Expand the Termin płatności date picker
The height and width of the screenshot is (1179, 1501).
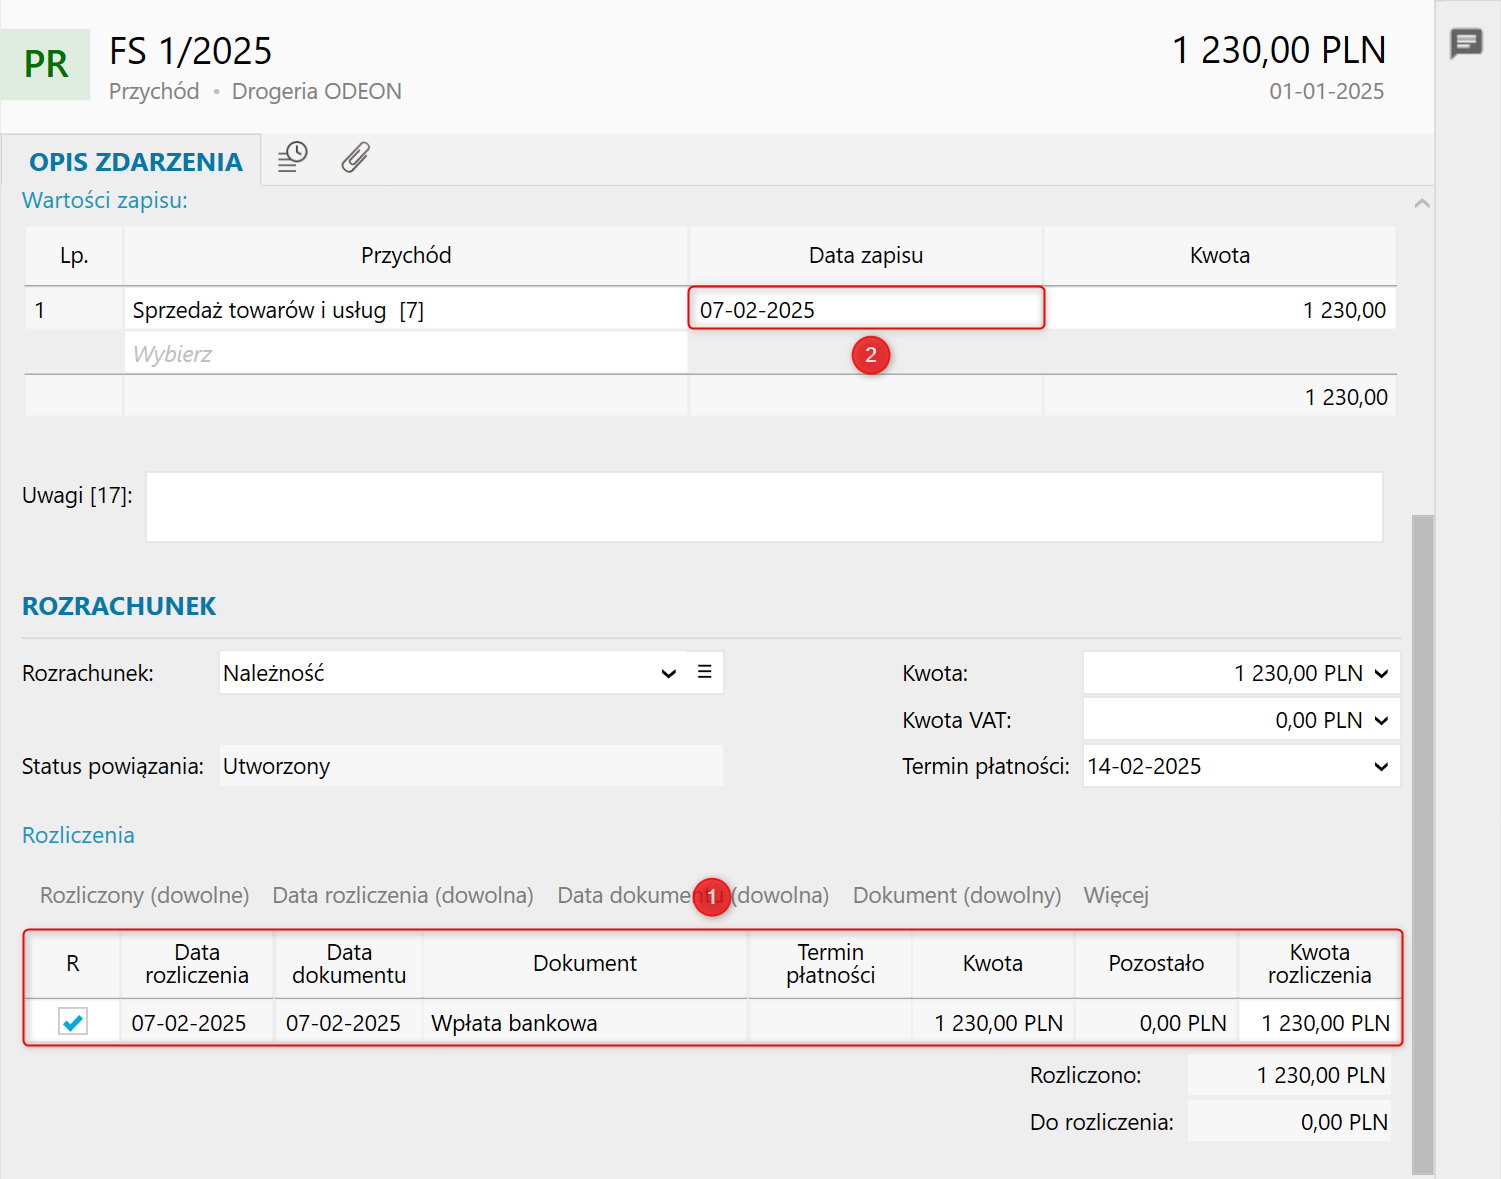pyautogui.click(x=1381, y=767)
